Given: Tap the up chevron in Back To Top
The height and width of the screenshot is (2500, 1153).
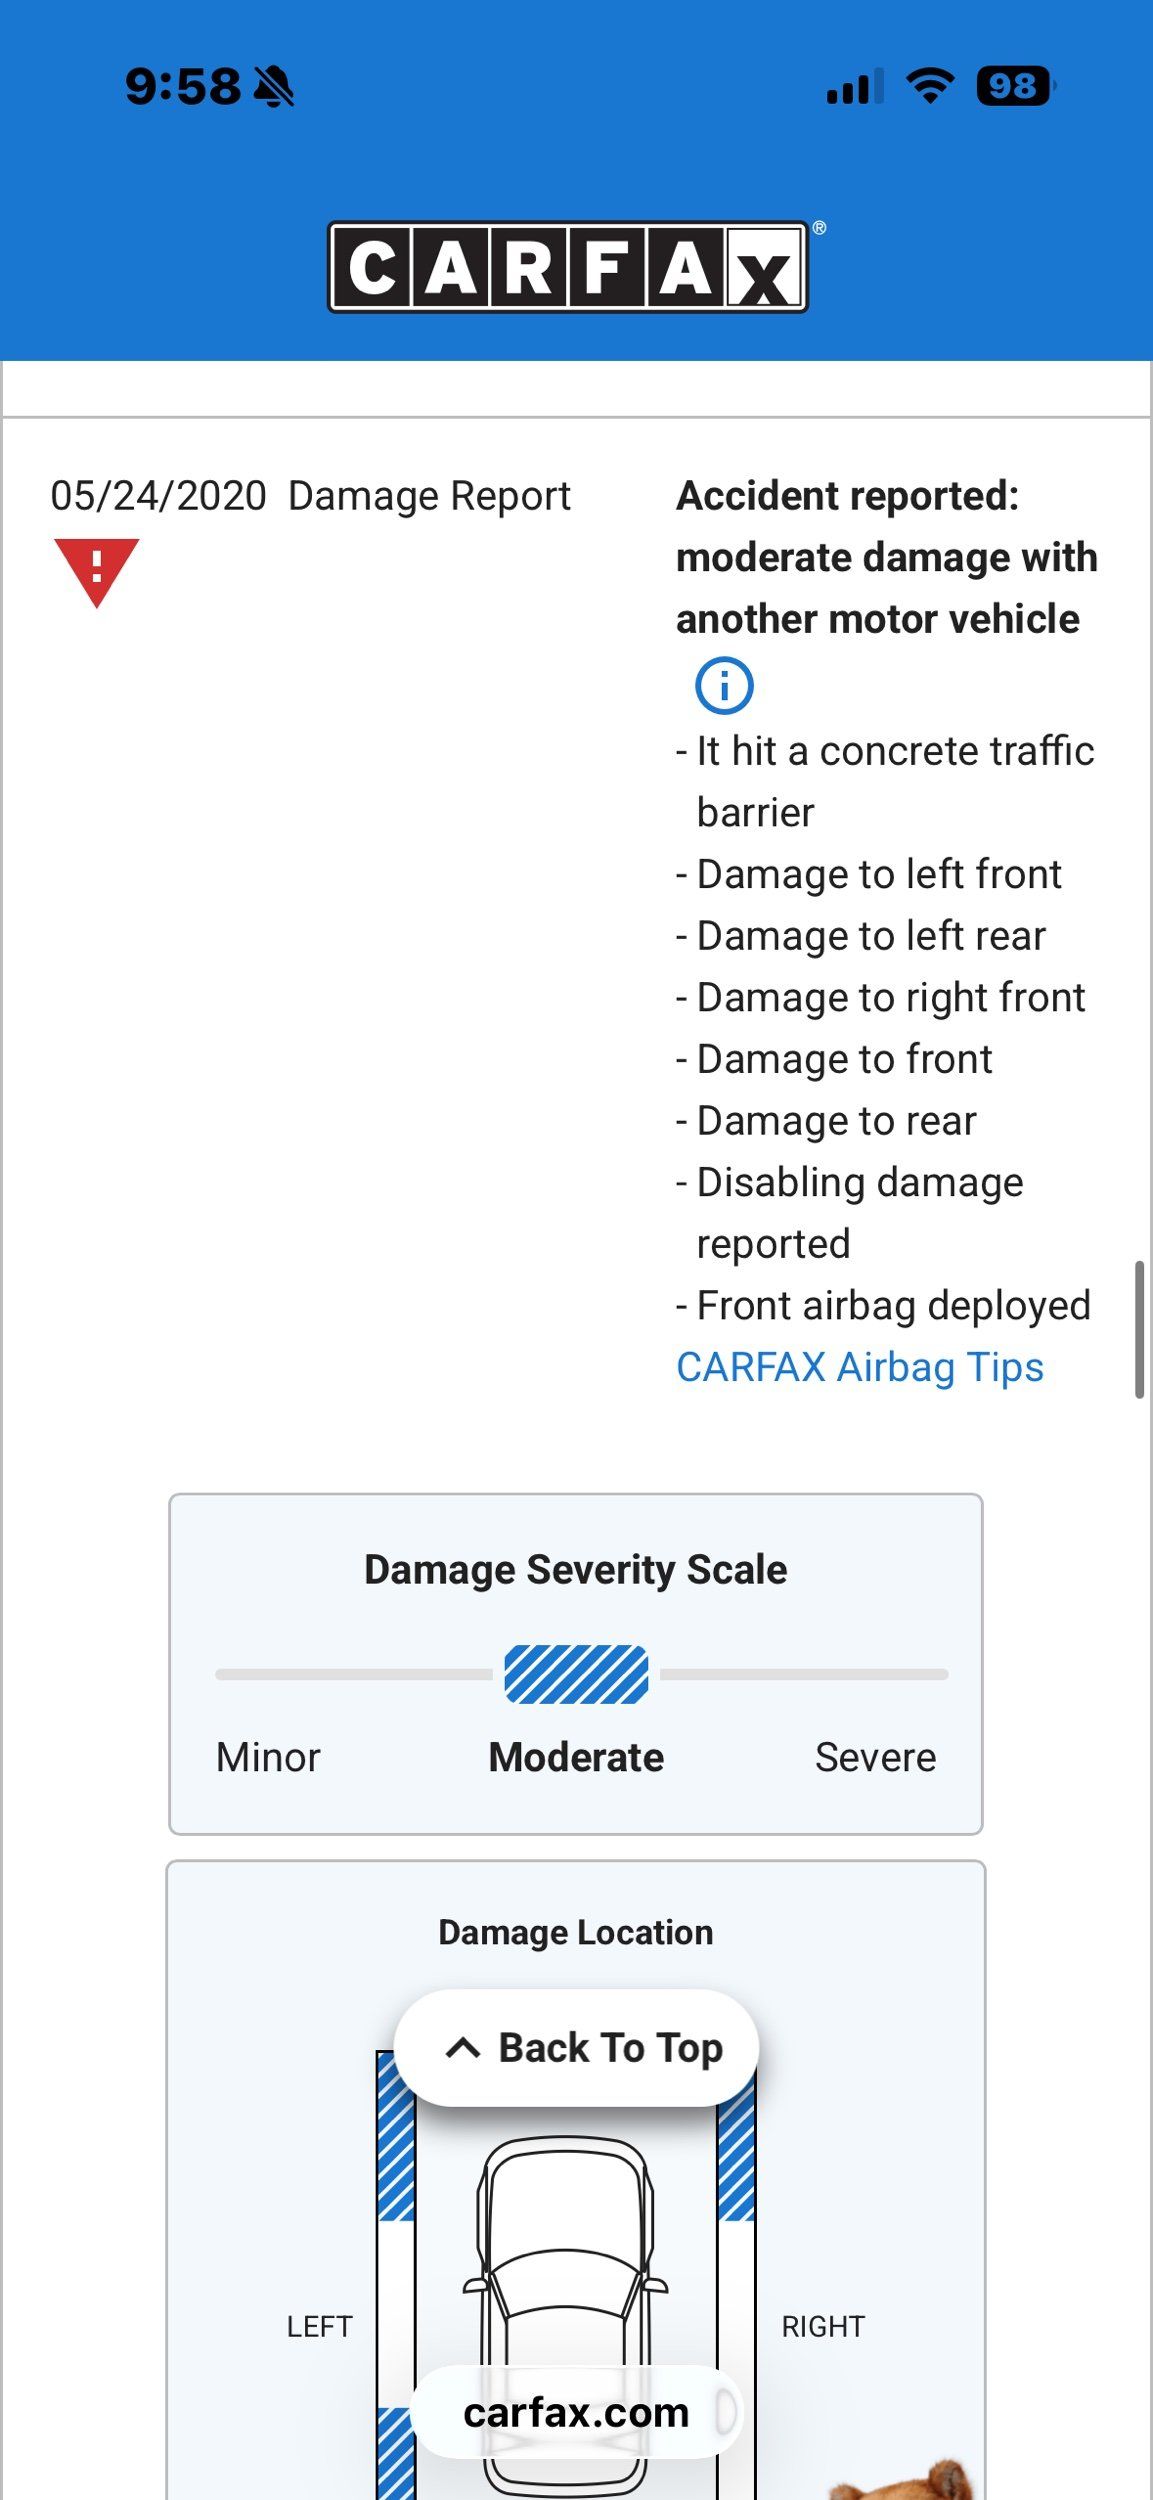Looking at the screenshot, I should (x=462, y=2048).
